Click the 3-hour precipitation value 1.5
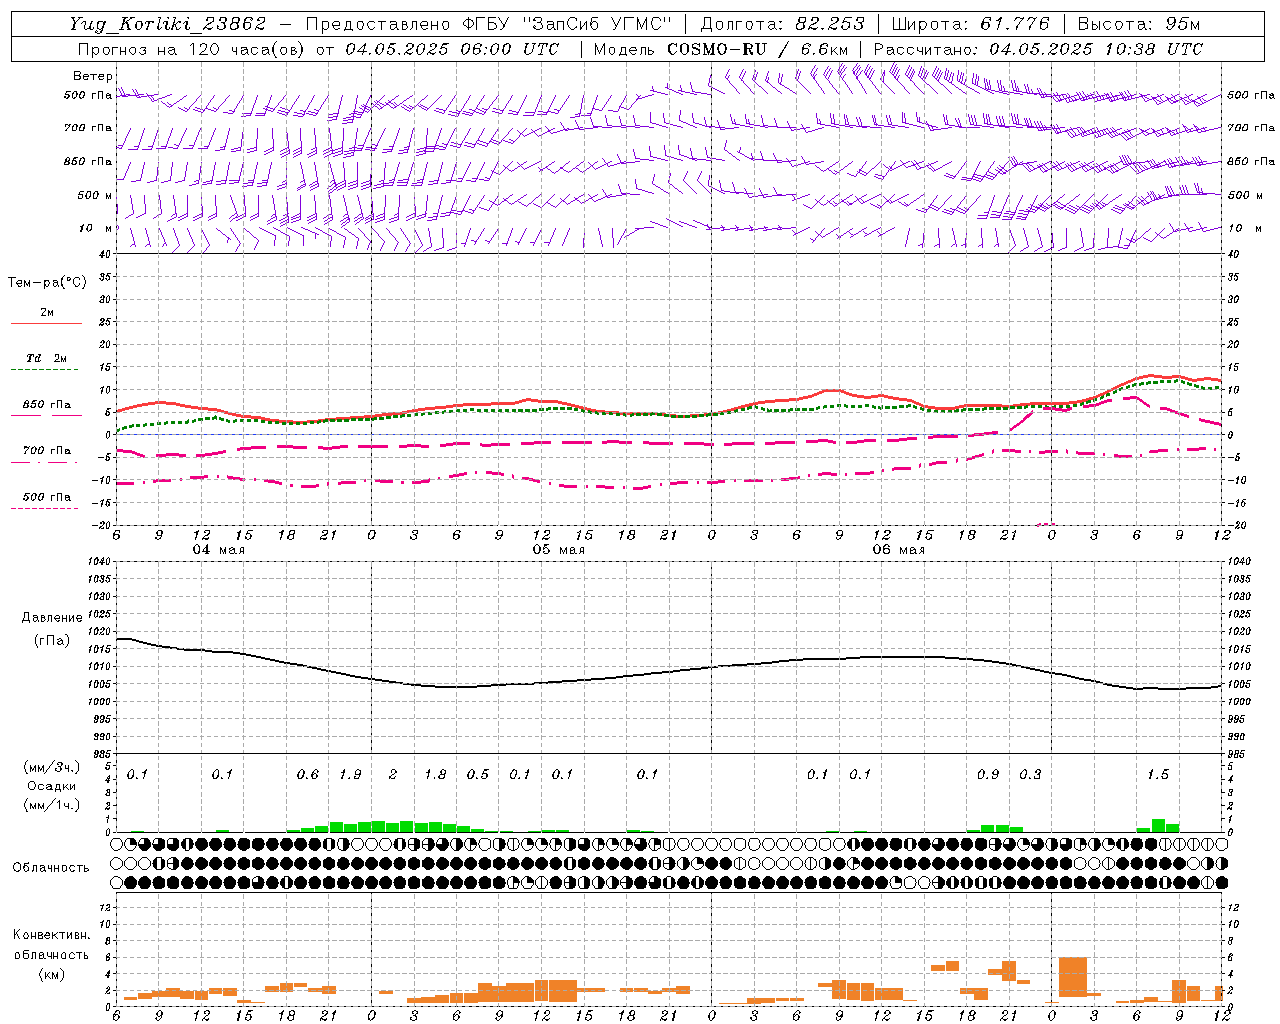Image resolution: width=1280 pixels, height=1024 pixels. [x=1158, y=775]
